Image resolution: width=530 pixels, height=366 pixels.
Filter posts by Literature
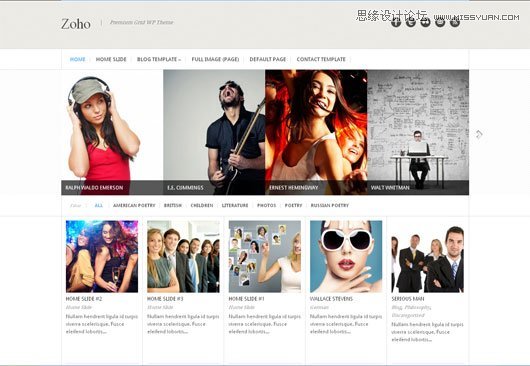pyautogui.click(x=235, y=205)
